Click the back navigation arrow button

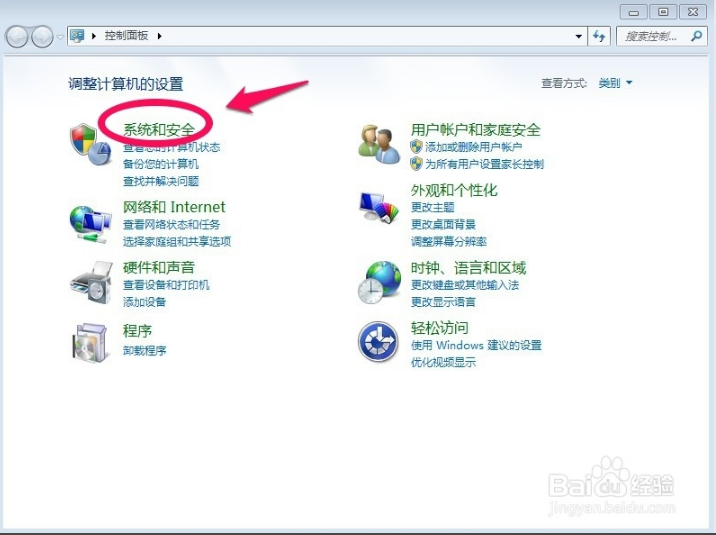17,37
